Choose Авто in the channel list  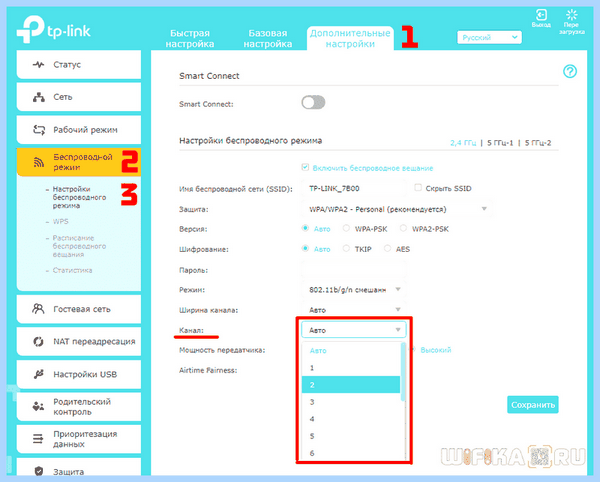(x=351, y=350)
